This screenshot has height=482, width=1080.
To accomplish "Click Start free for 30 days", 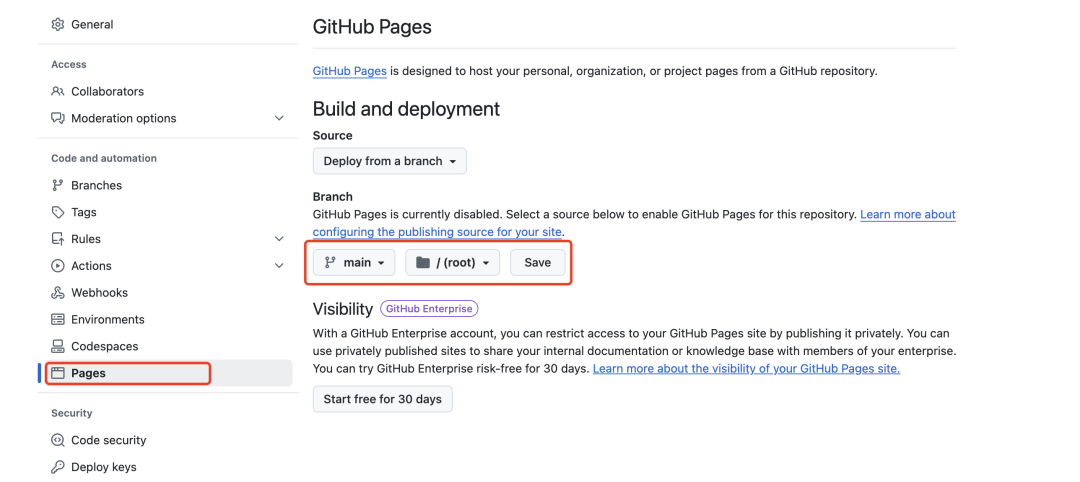I will tap(383, 399).
